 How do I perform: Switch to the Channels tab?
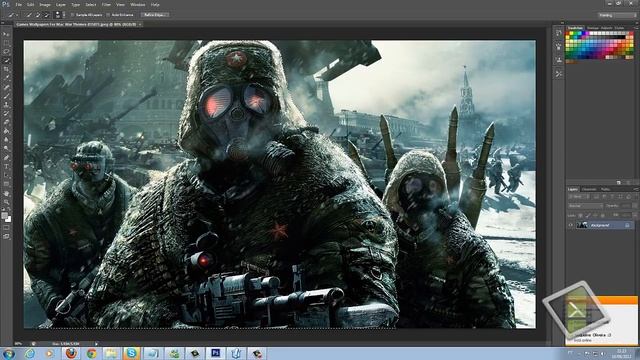589,189
